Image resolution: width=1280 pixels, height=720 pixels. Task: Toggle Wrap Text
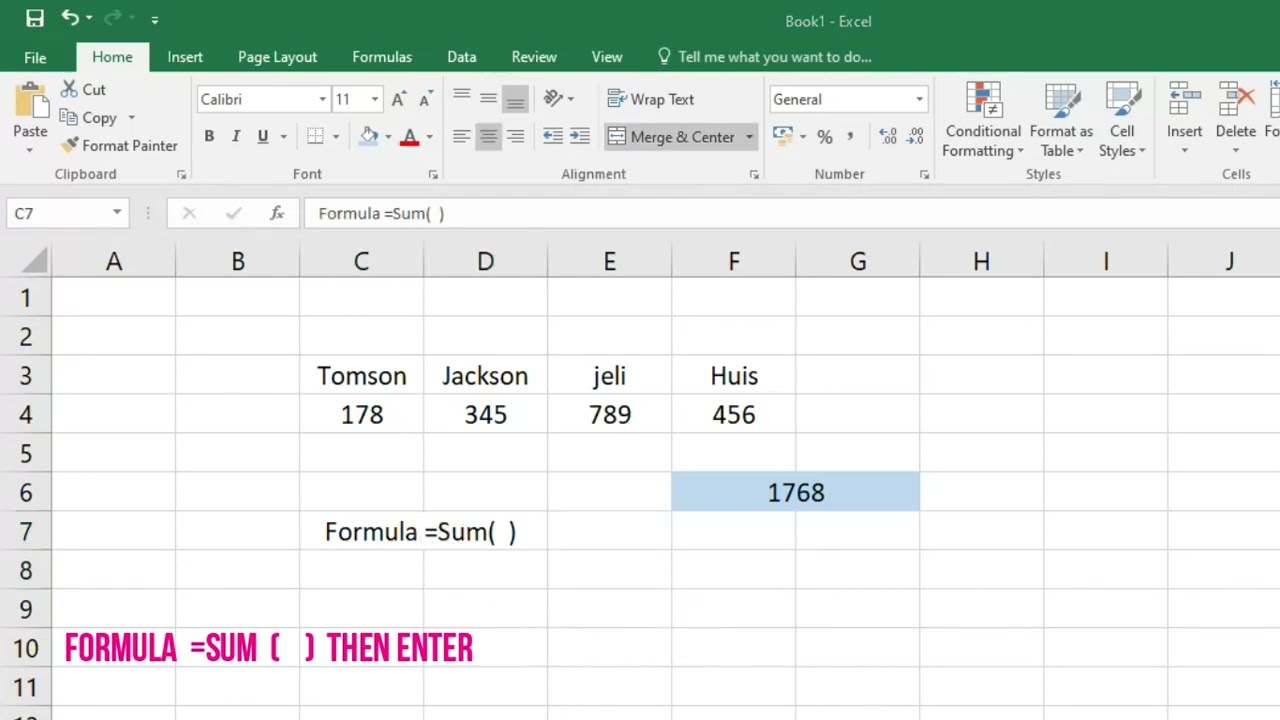[x=651, y=99]
